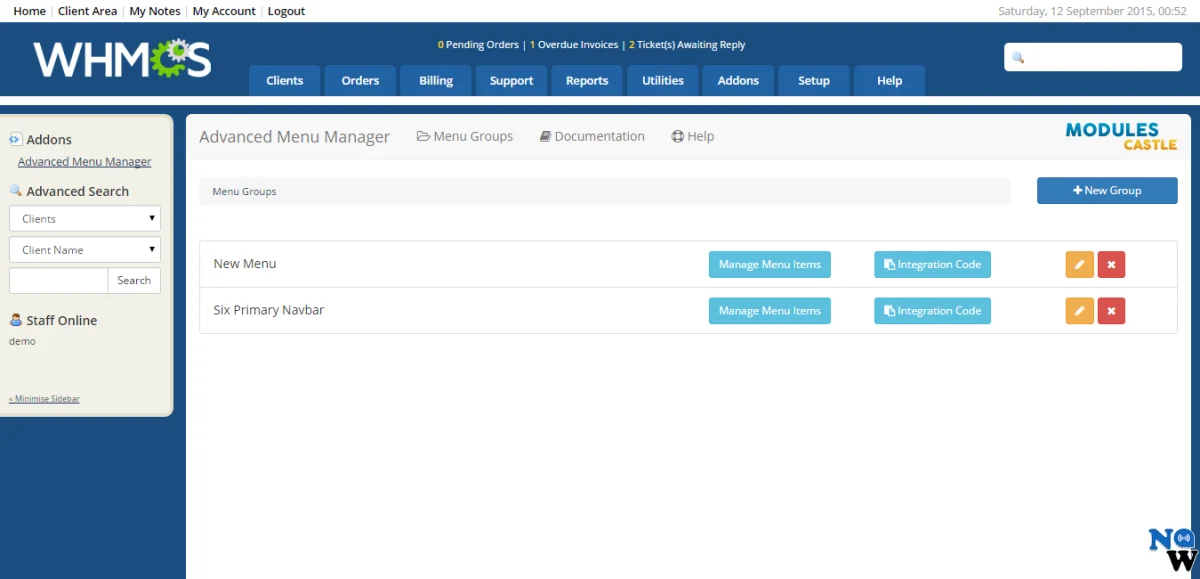Select the Addons navigation tab
The height and width of the screenshot is (579, 1200).
[738, 81]
